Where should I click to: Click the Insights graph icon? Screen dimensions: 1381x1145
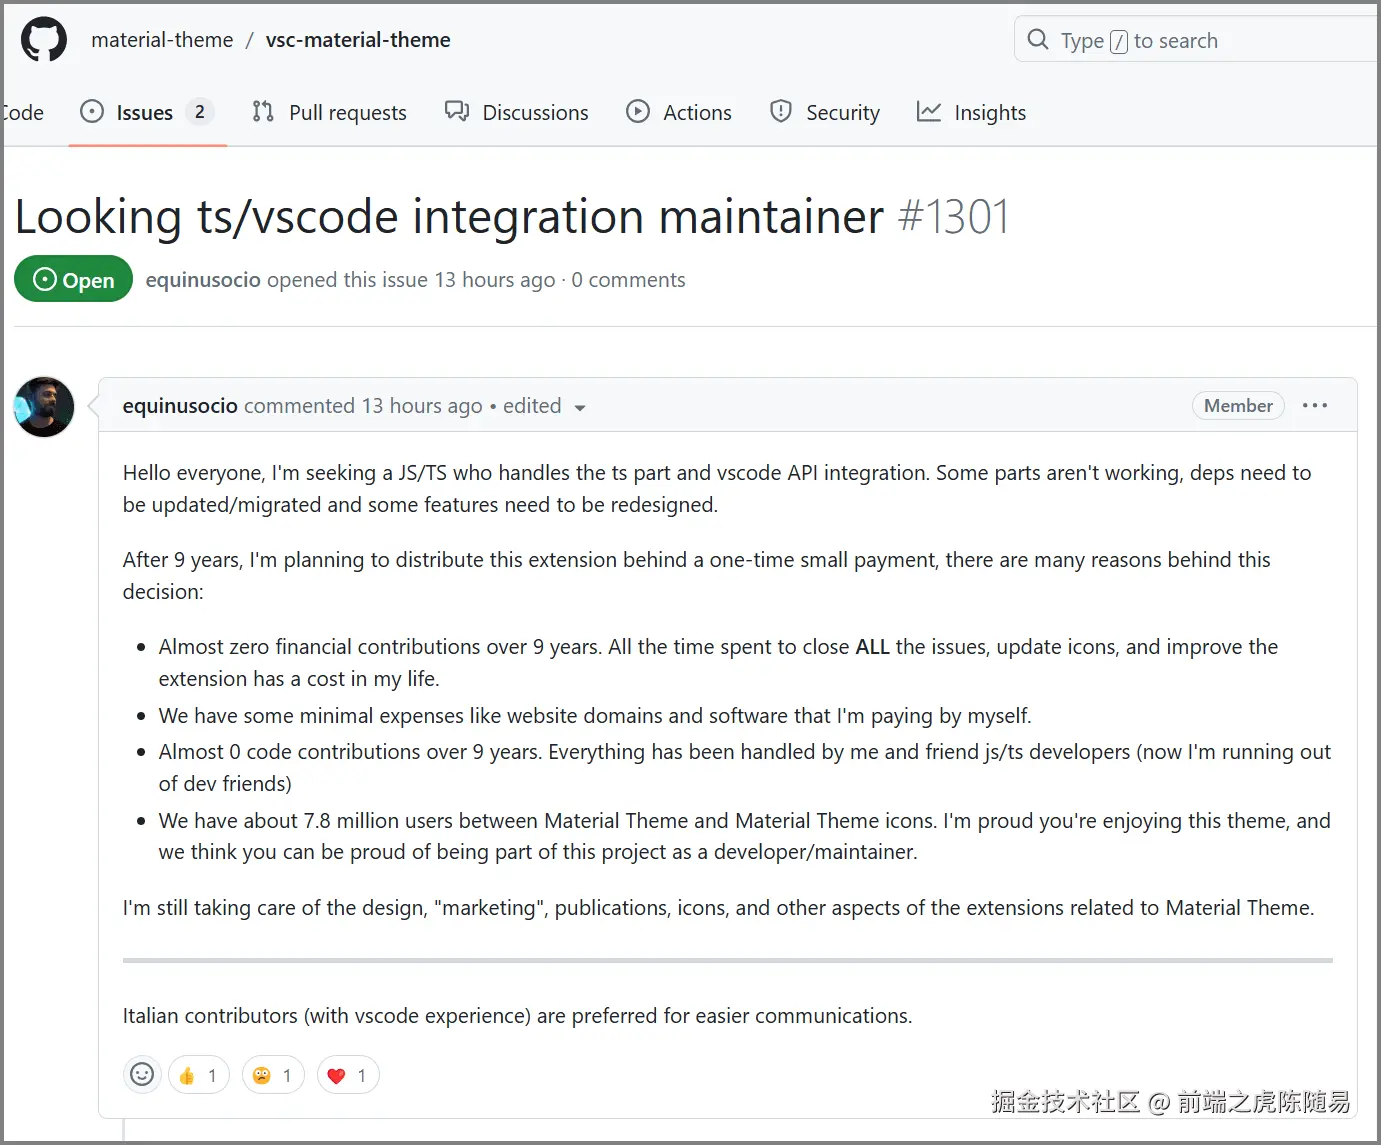click(929, 111)
